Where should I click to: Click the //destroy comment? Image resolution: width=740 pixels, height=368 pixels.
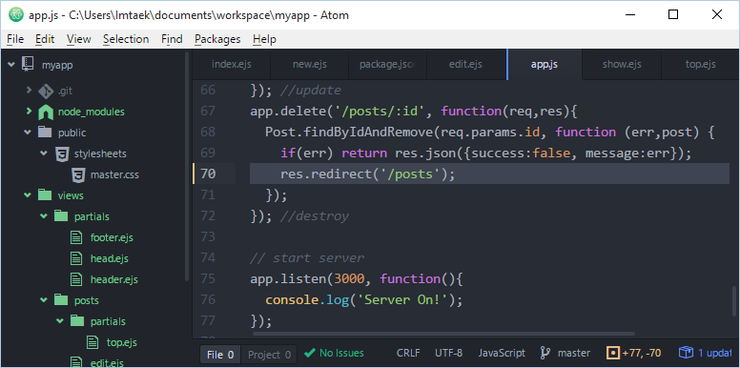click(314, 217)
